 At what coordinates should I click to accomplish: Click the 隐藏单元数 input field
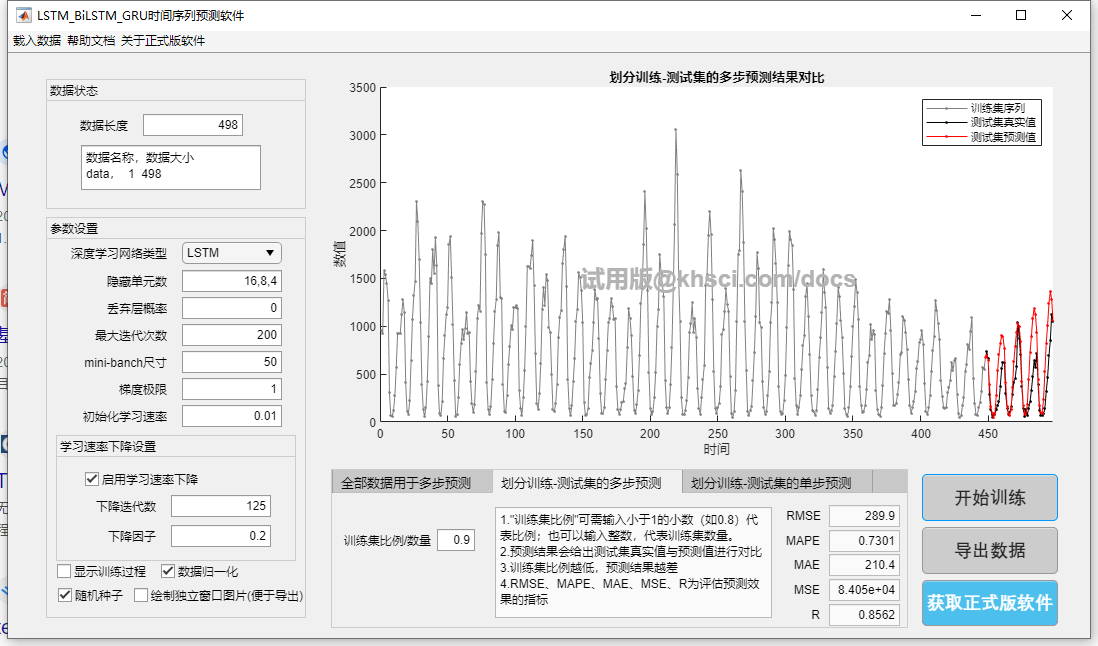pos(231,281)
